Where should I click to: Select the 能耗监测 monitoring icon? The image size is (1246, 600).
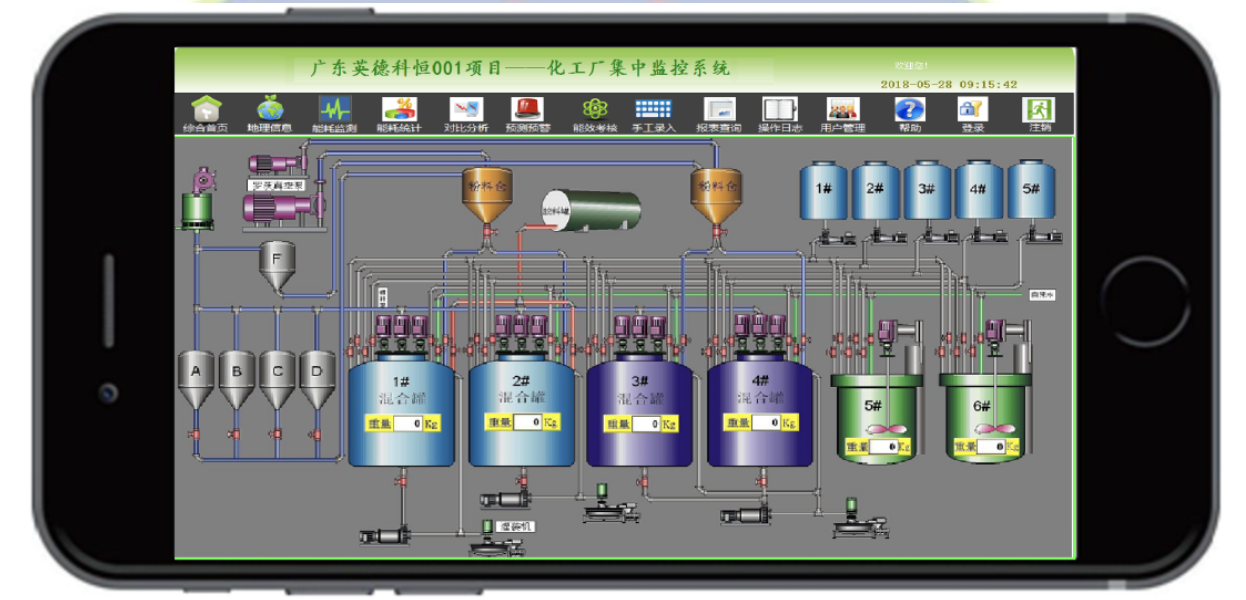click(x=334, y=109)
